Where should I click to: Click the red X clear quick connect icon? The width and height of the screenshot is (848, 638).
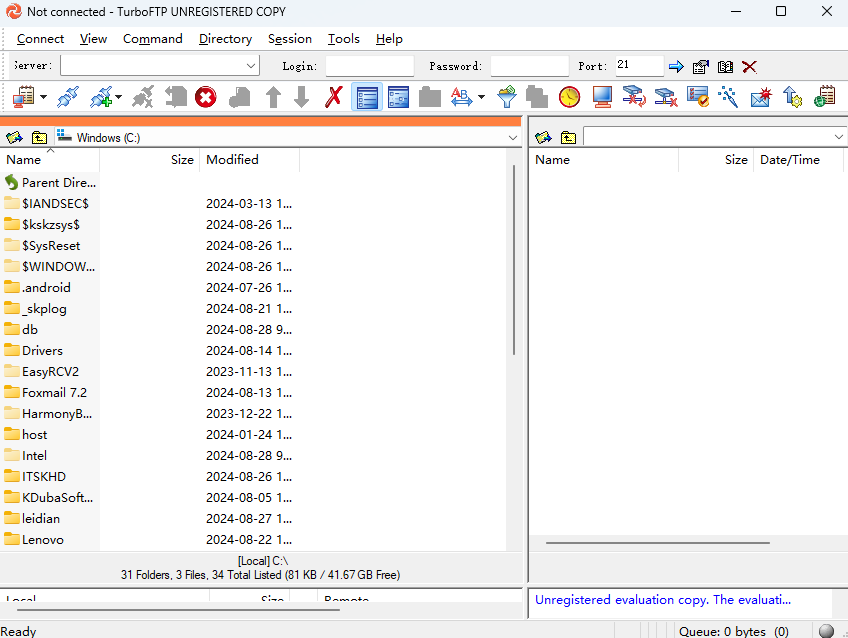[x=749, y=67]
